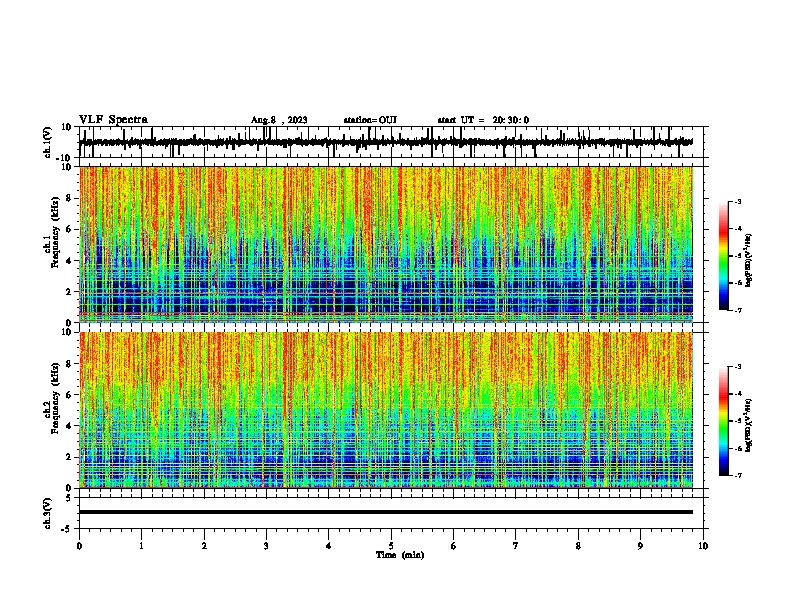The height and width of the screenshot is (612, 792).
Task: Click inside the ch.1 frequency spectrogram
Action: (x=386, y=244)
